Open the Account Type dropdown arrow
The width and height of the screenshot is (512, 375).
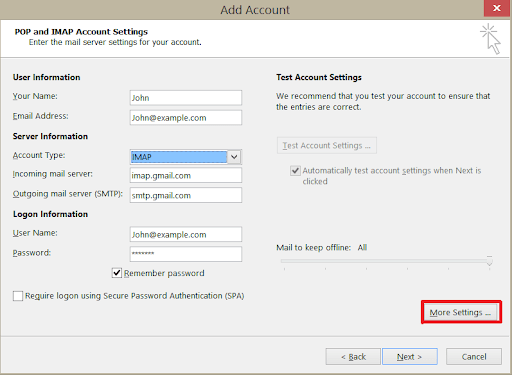[x=234, y=157]
